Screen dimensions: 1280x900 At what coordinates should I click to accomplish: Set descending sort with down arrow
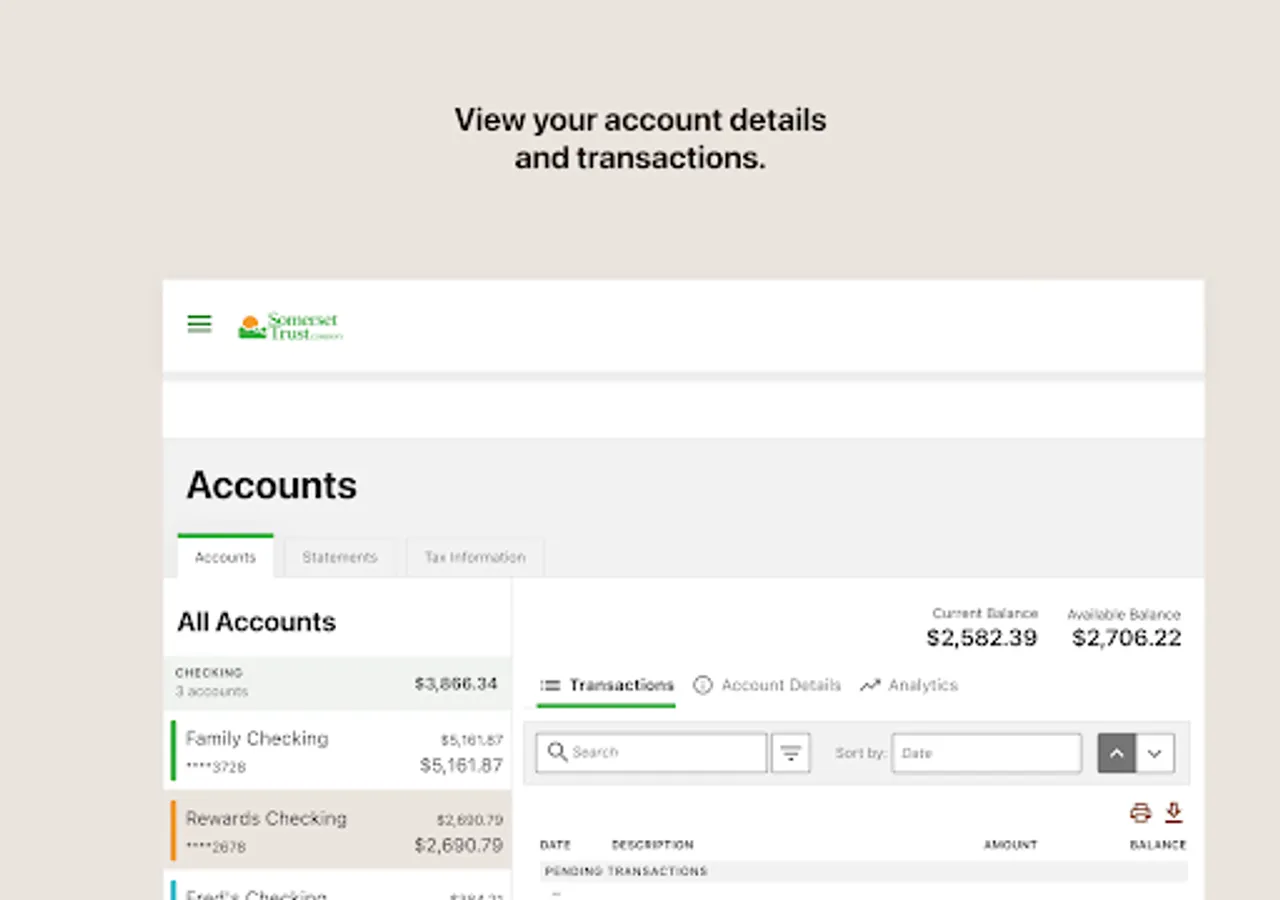(x=1155, y=753)
